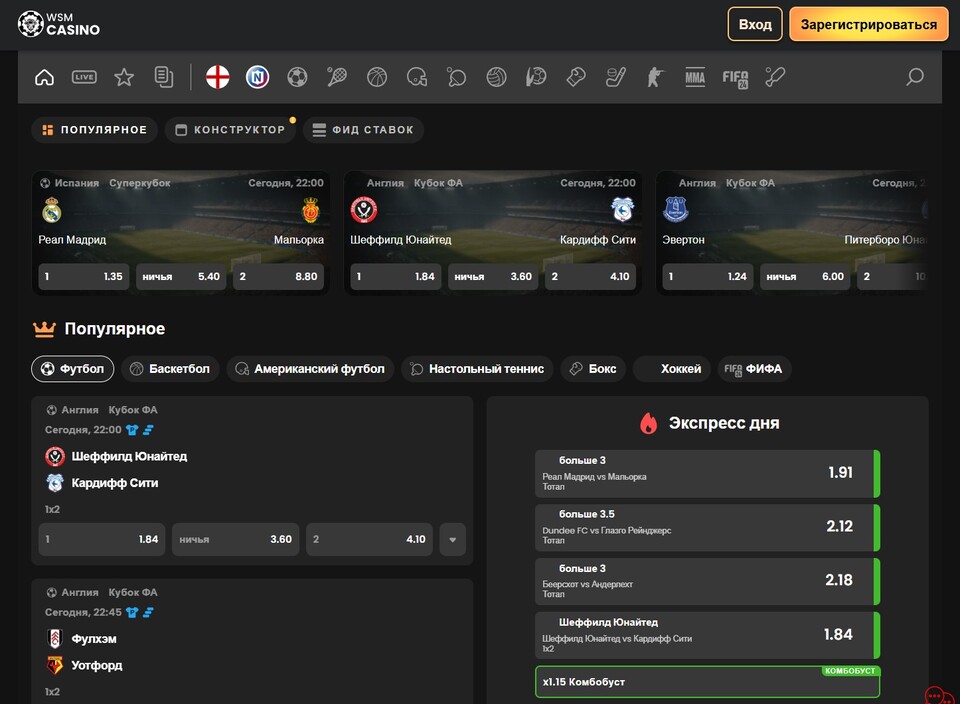Switch to the Конструктор tab
Image resolution: width=960 pixels, height=704 pixels.
click(230, 130)
